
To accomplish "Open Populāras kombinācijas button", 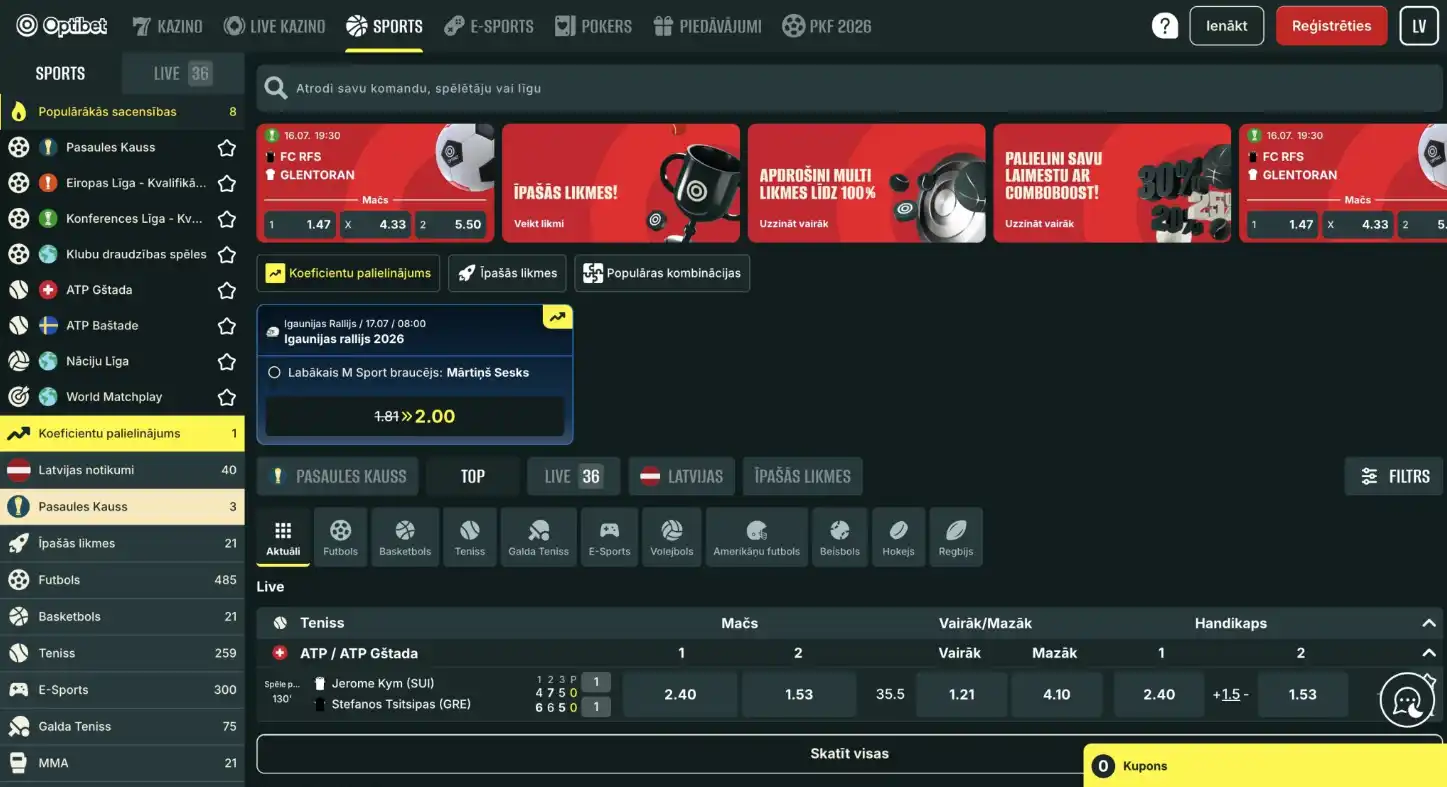I will point(662,273).
